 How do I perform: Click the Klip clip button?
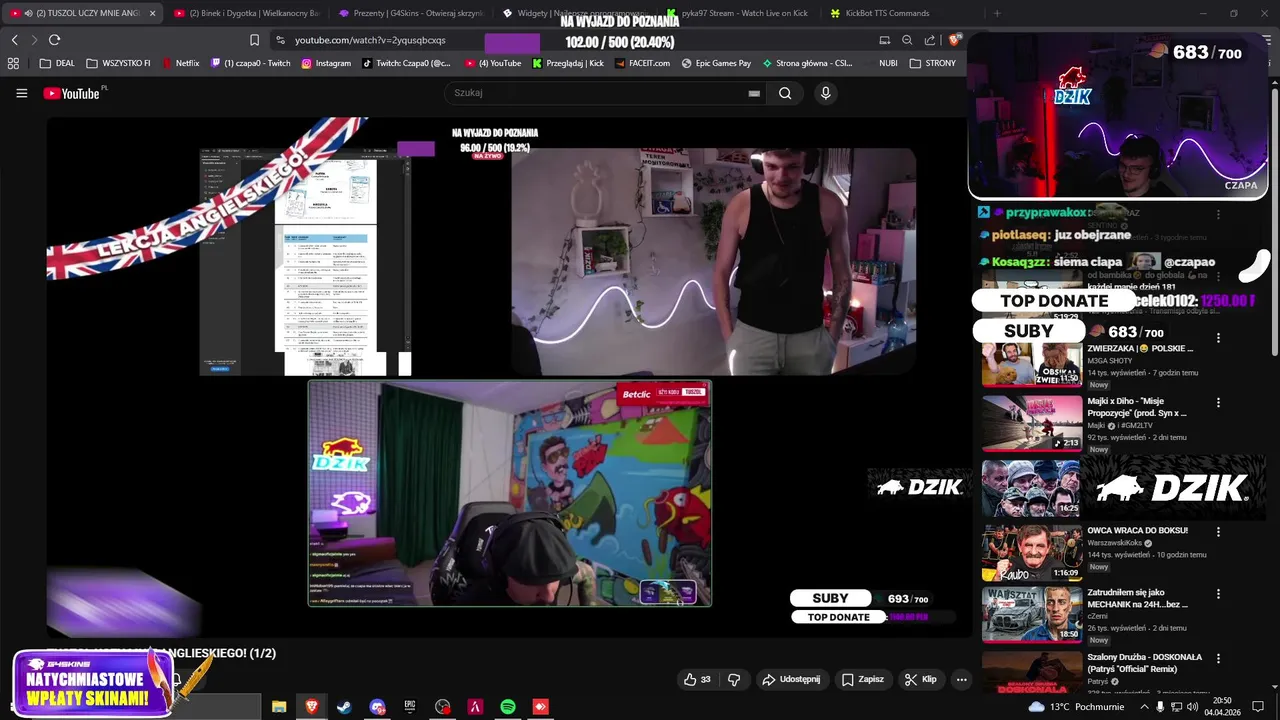920,679
